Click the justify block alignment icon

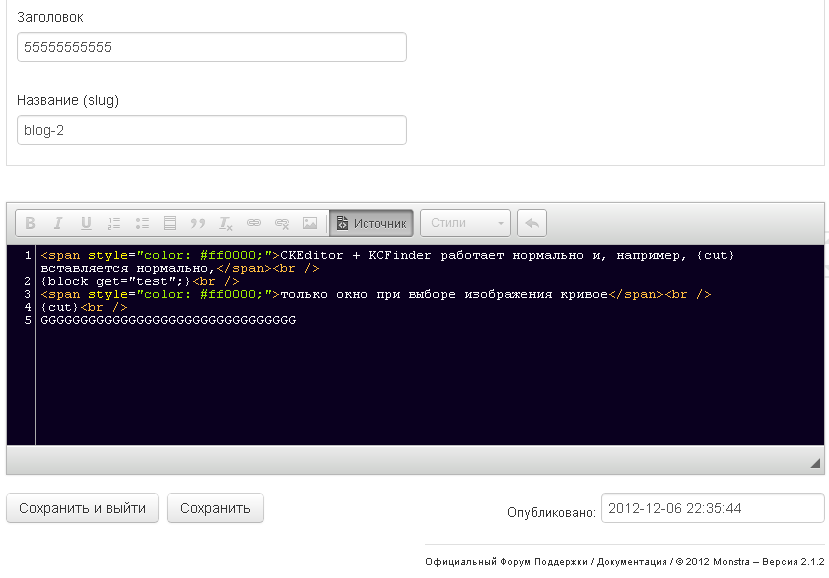coord(170,223)
